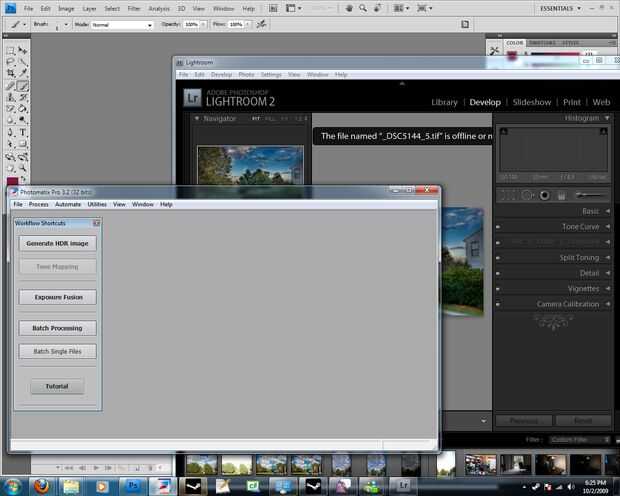Select the Crop tool in Photoshop toolbox
620x496 pixels.
tap(11, 73)
